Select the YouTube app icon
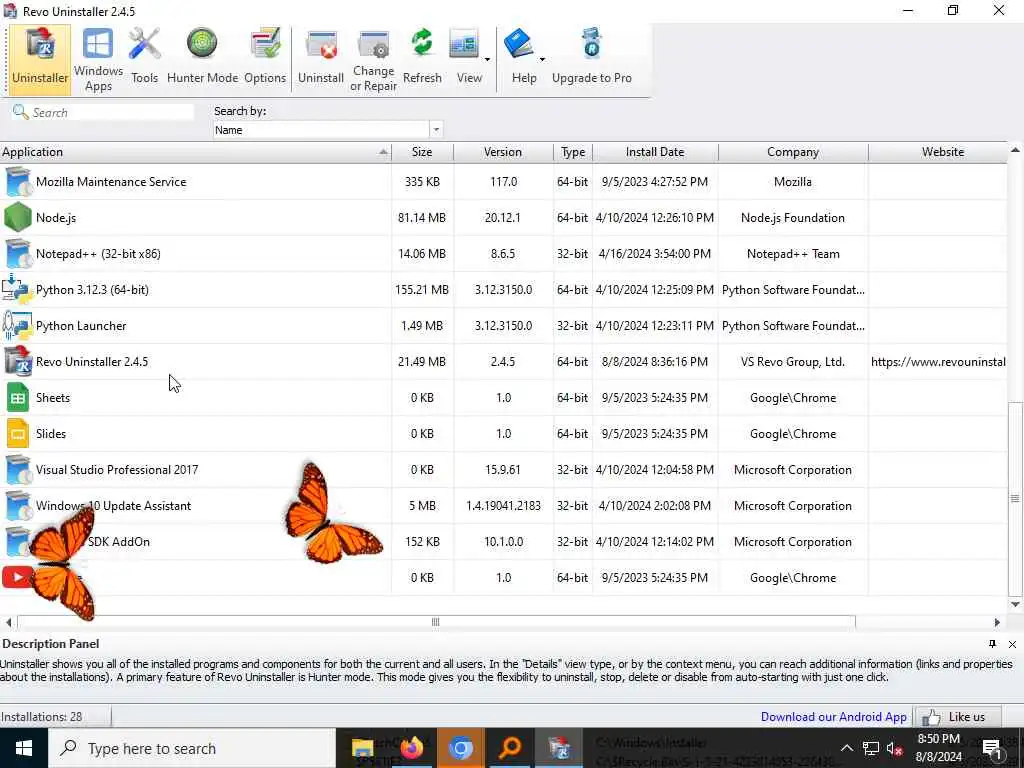Image resolution: width=1024 pixels, height=768 pixels. pyautogui.click(x=18, y=577)
